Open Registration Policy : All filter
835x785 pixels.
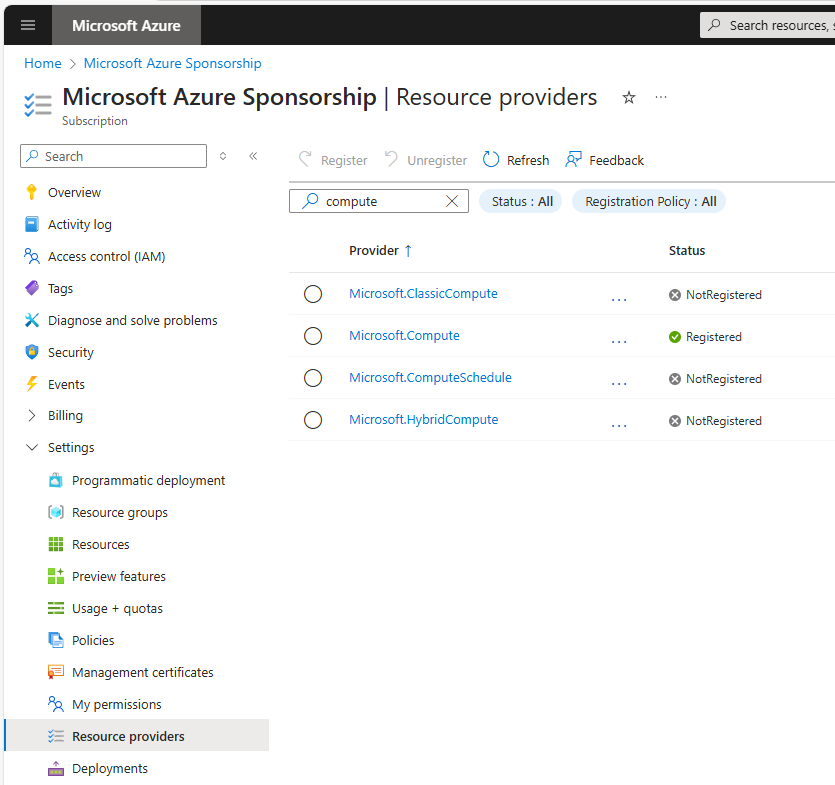tap(650, 201)
